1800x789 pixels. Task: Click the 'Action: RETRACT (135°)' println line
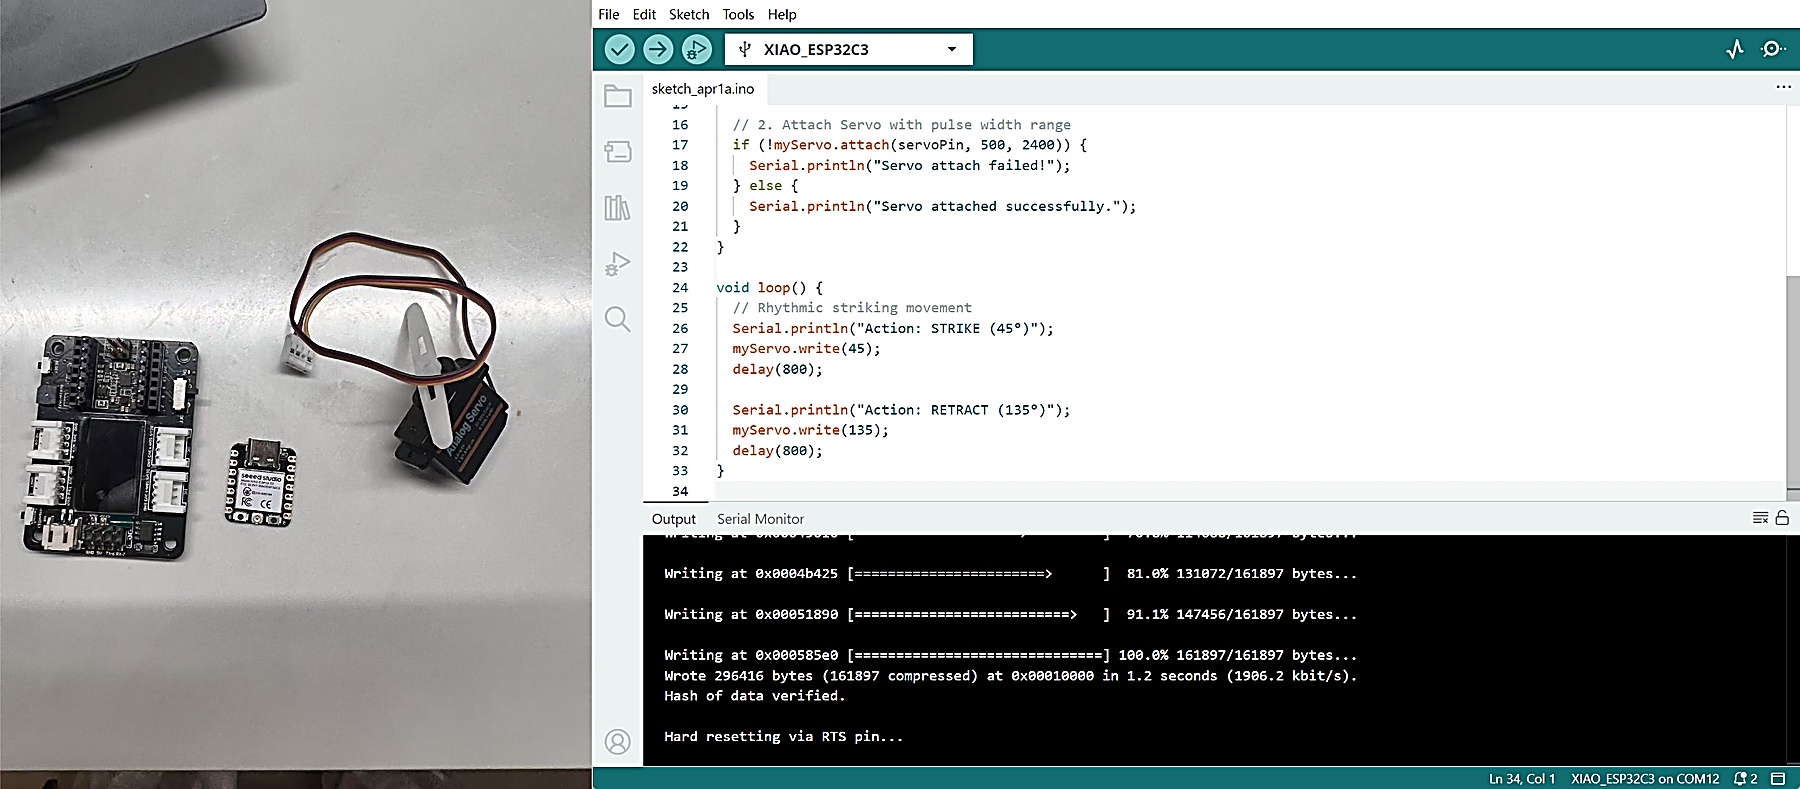click(901, 410)
